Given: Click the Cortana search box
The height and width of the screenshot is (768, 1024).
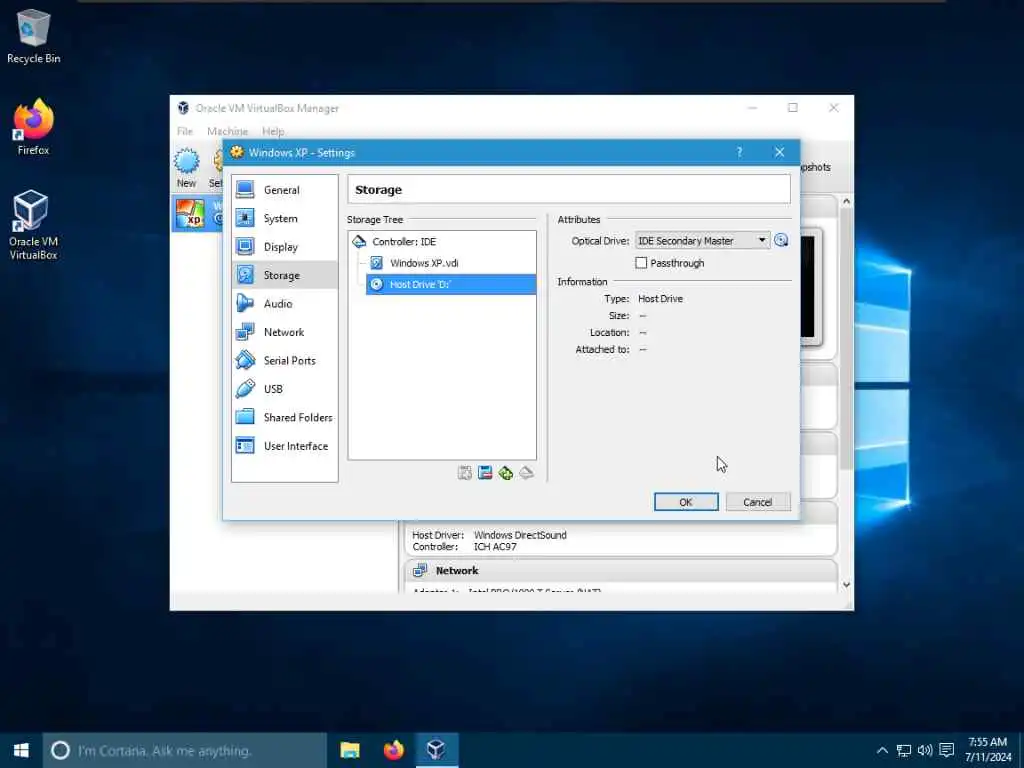Looking at the screenshot, I should point(185,751).
